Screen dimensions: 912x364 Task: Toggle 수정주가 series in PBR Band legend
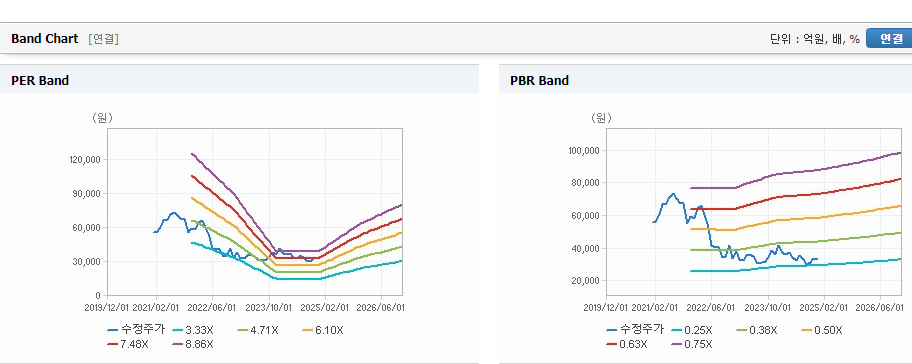tap(635, 330)
